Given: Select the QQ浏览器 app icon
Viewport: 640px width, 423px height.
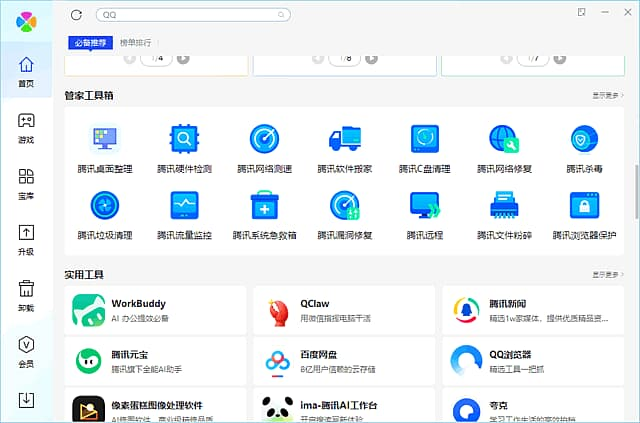Looking at the screenshot, I should pos(466,360).
